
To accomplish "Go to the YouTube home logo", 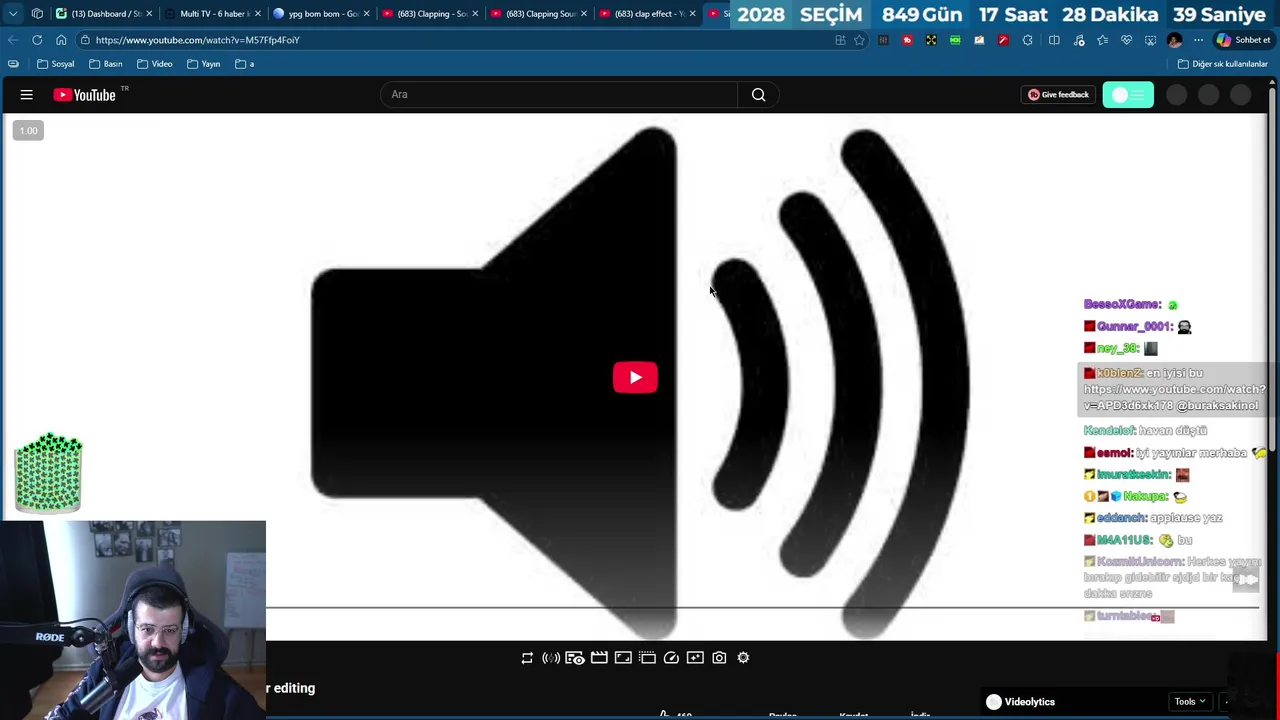I will pos(85,95).
